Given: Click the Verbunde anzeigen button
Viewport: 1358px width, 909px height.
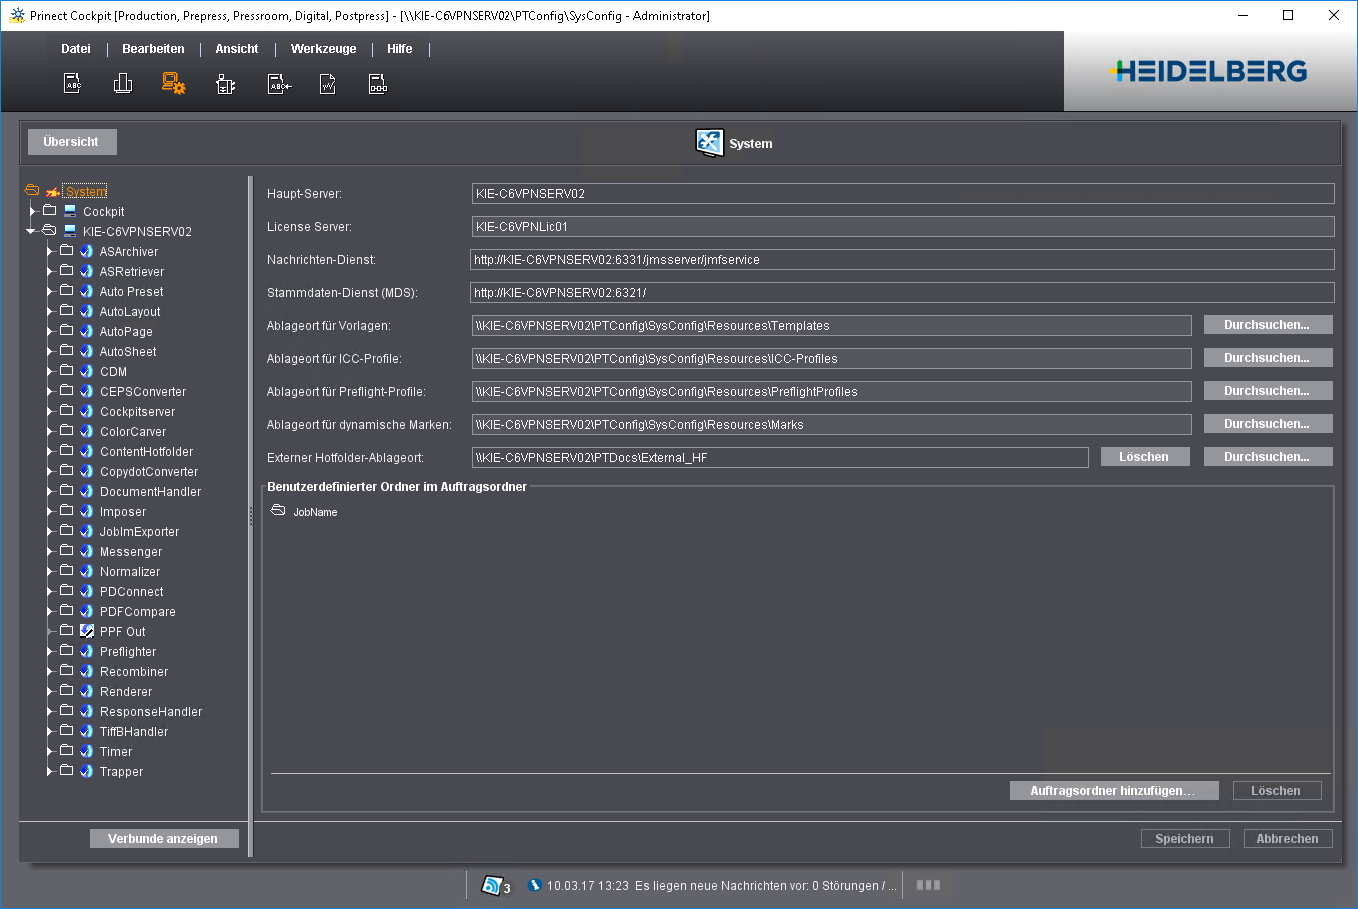Looking at the screenshot, I should pyautogui.click(x=164, y=838).
